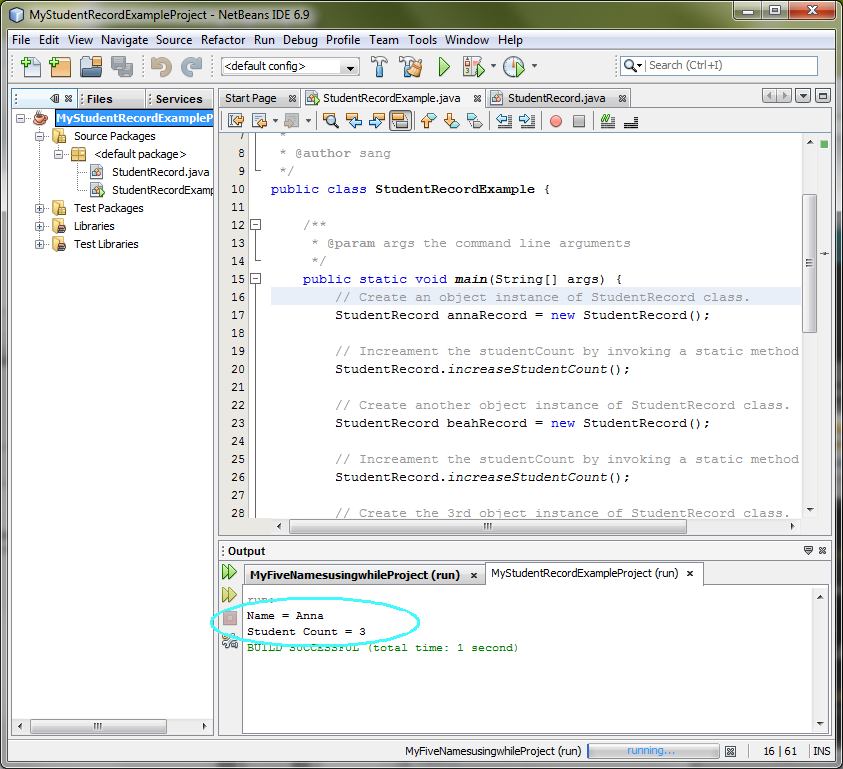The image size is (843, 769).
Task: Click the Undo arrow icon
Action: [x=161, y=67]
